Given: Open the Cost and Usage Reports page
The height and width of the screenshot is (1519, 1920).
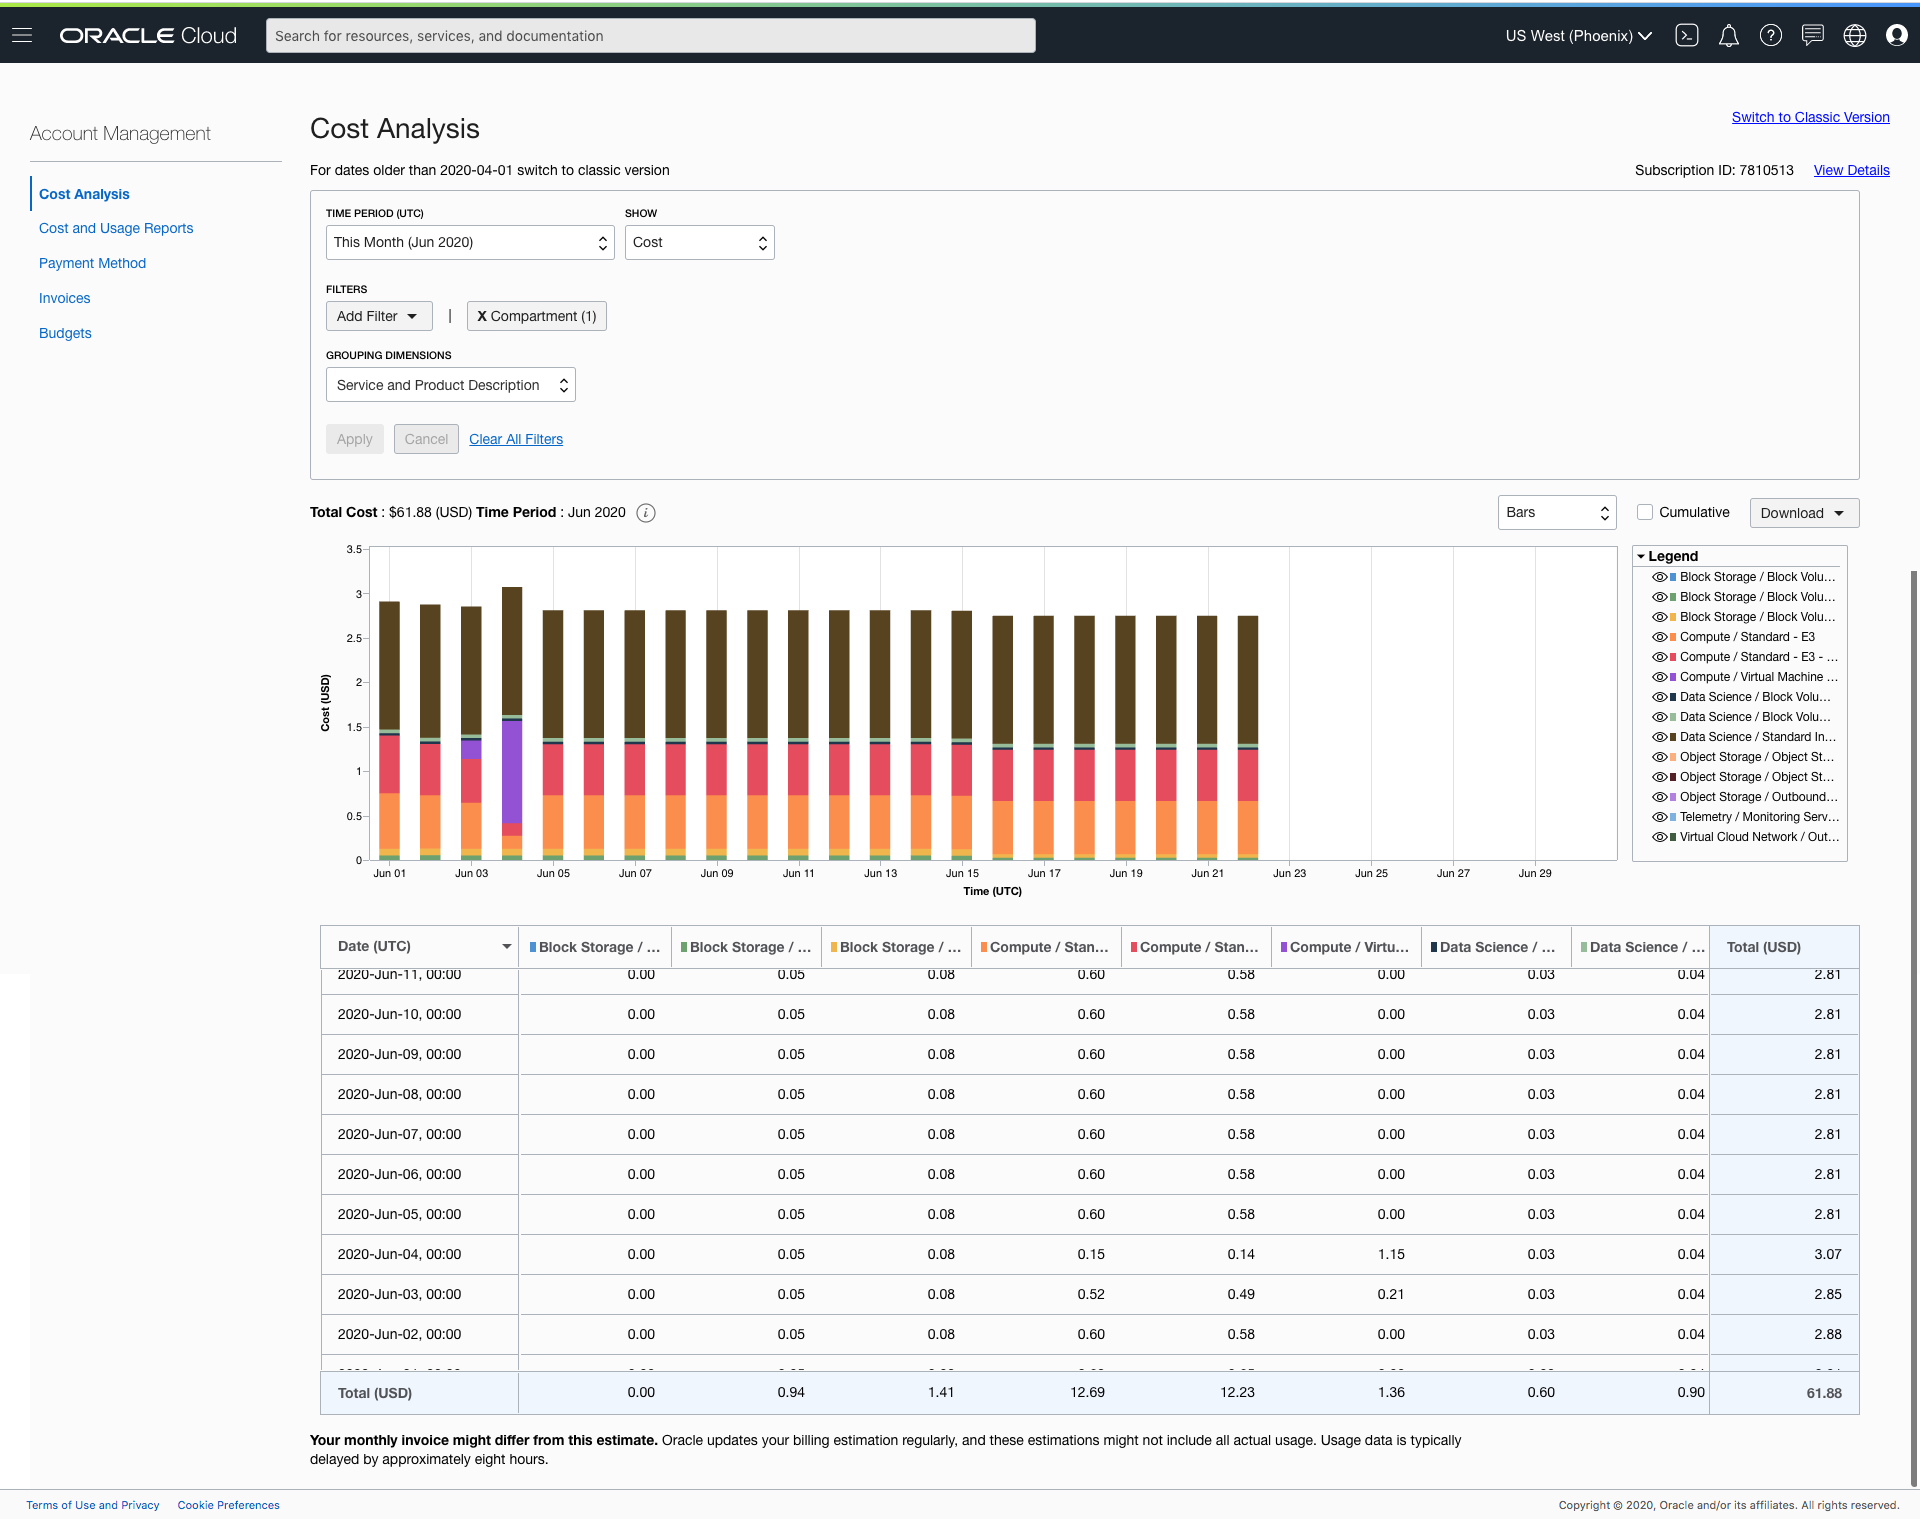Looking at the screenshot, I should pyautogui.click(x=115, y=228).
